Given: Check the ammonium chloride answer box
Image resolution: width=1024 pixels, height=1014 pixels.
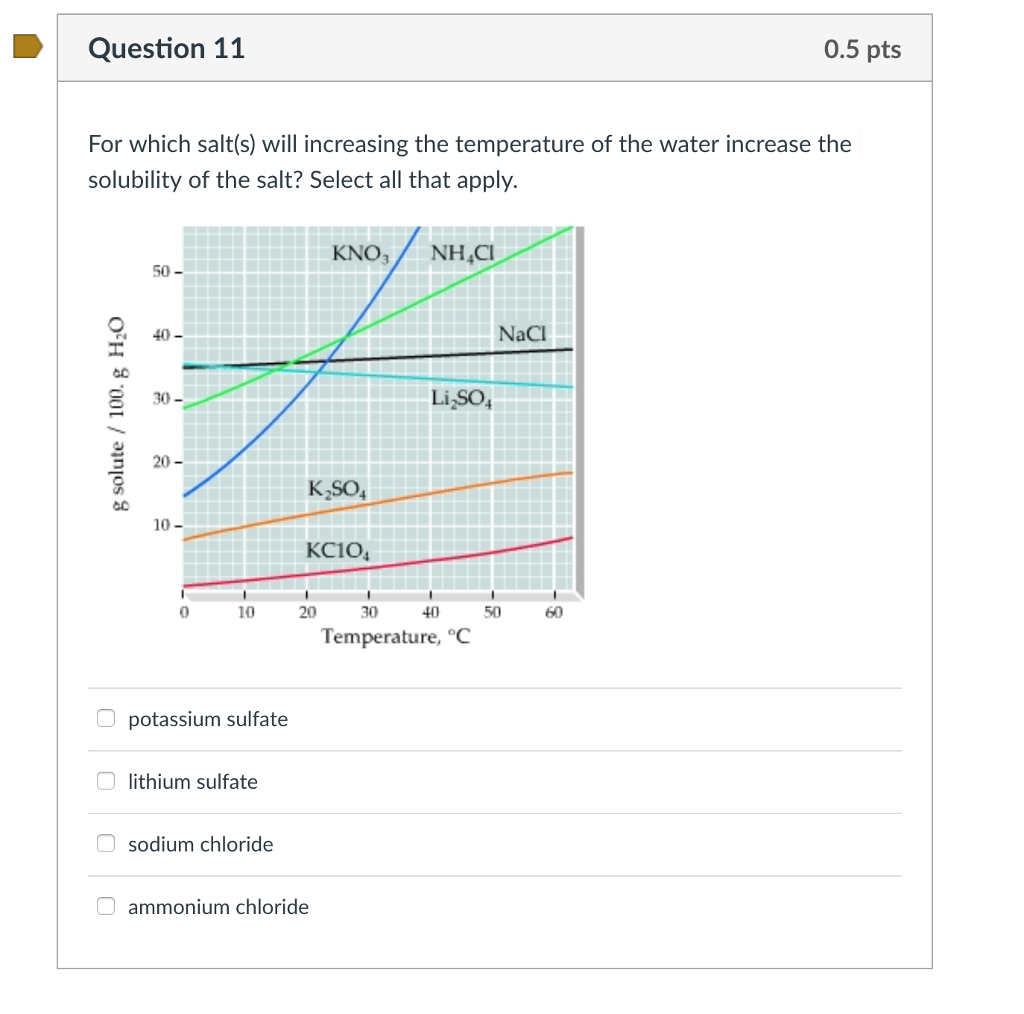Looking at the screenshot, I should tap(105, 905).
